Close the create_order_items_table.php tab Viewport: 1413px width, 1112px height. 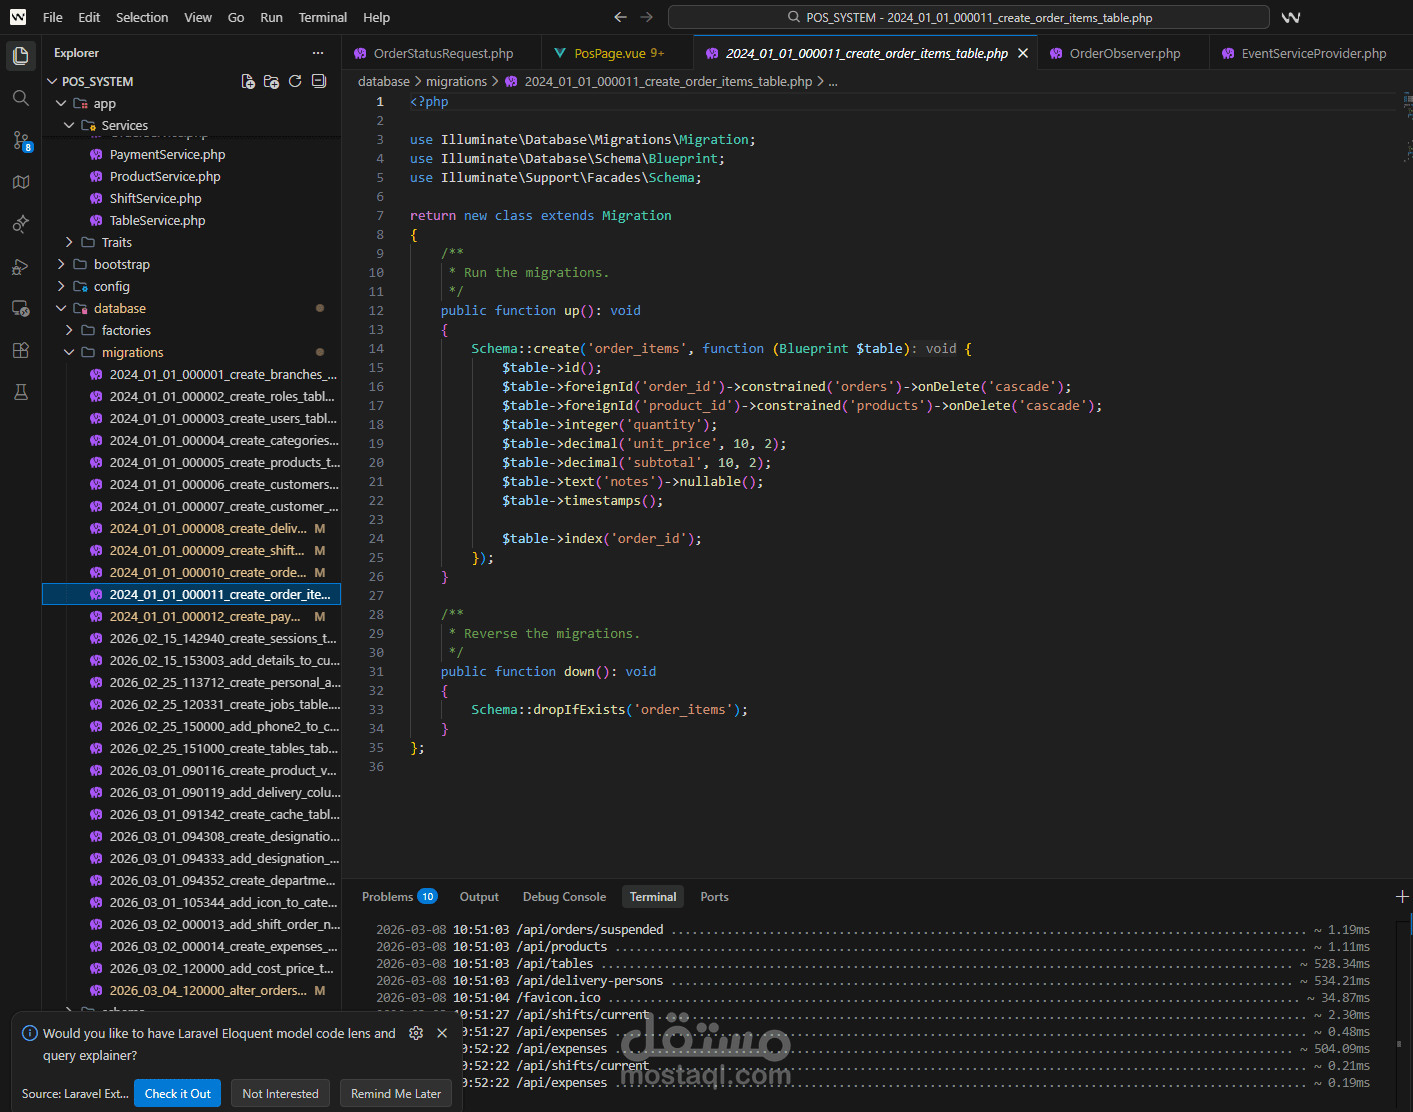[1023, 53]
